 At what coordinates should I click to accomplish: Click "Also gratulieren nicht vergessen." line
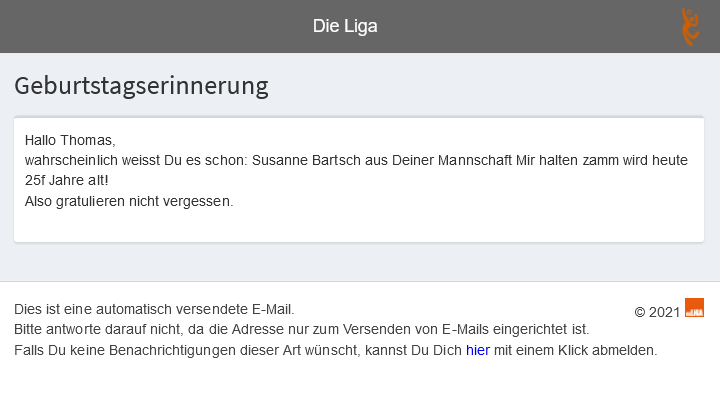(129, 201)
